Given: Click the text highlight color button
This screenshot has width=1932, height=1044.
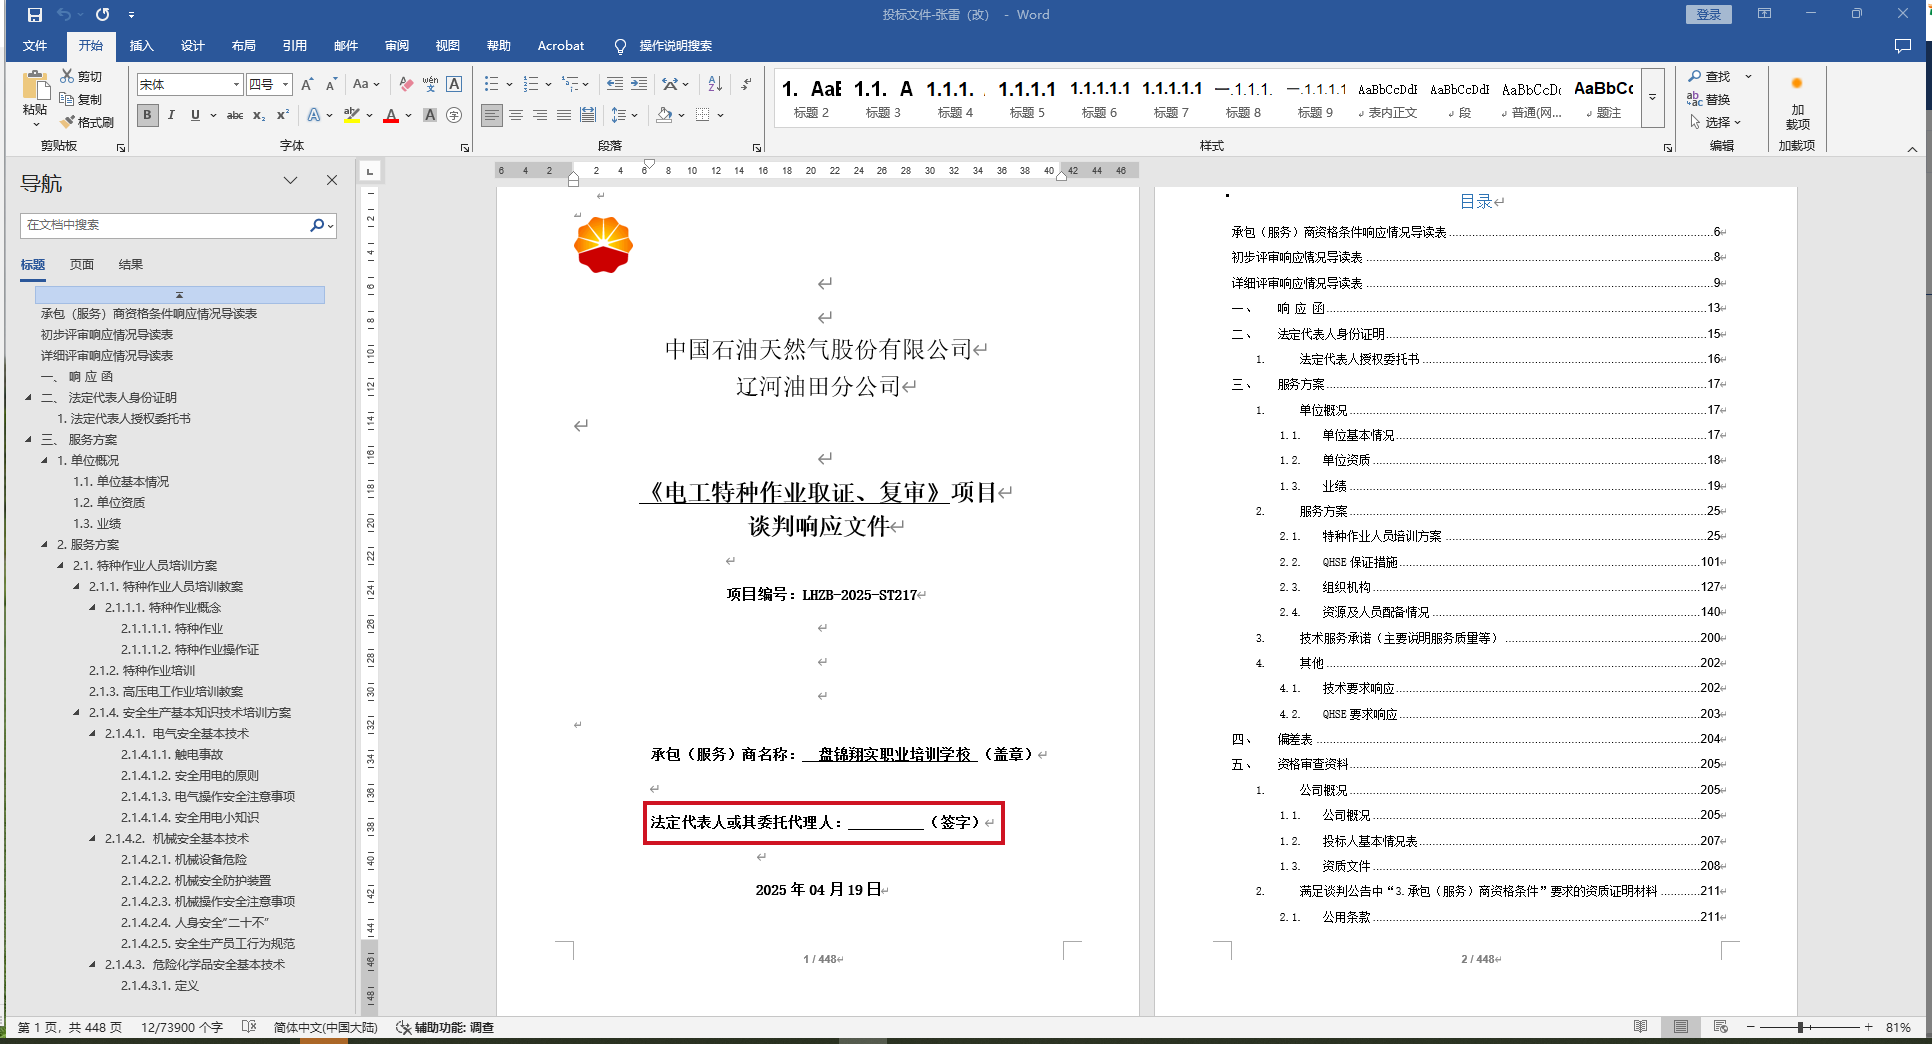Looking at the screenshot, I should pyautogui.click(x=351, y=115).
